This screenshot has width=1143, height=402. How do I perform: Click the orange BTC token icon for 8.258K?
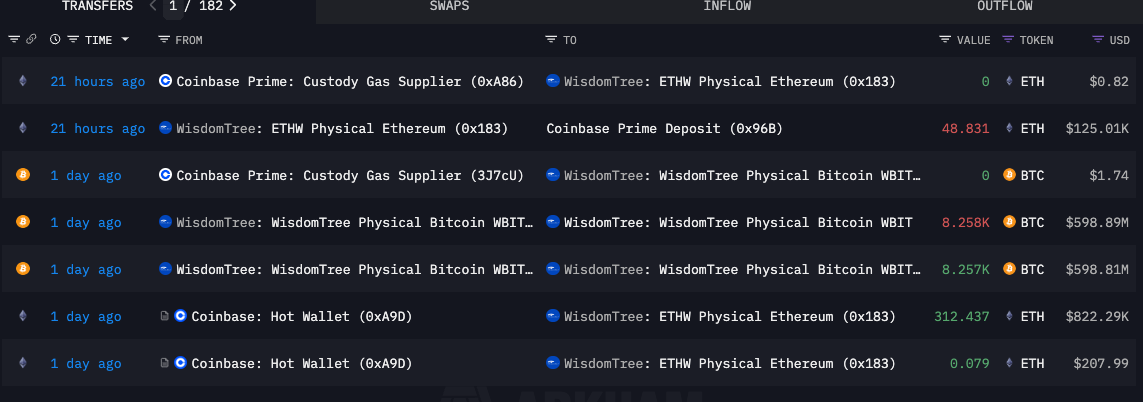[x=1009, y=222]
